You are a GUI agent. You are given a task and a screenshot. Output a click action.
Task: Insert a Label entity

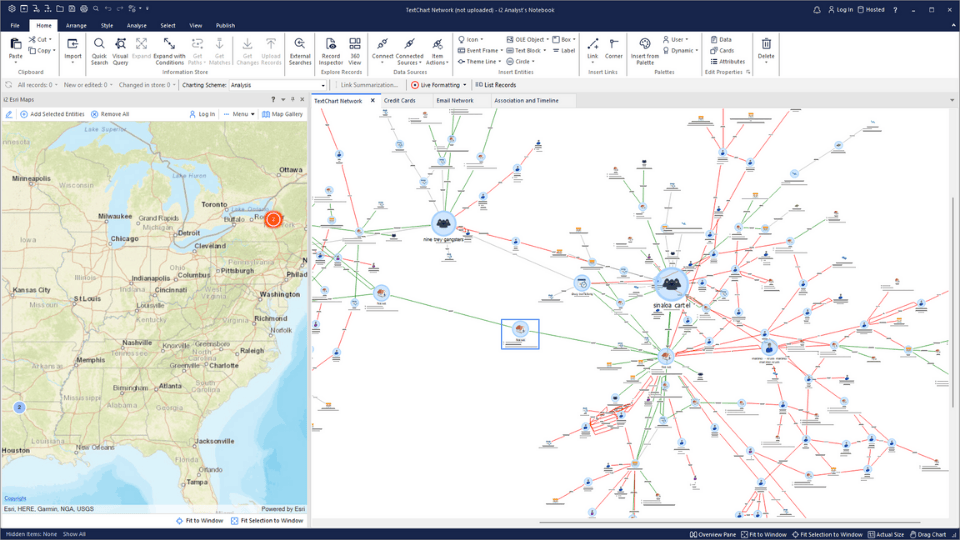(564, 50)
